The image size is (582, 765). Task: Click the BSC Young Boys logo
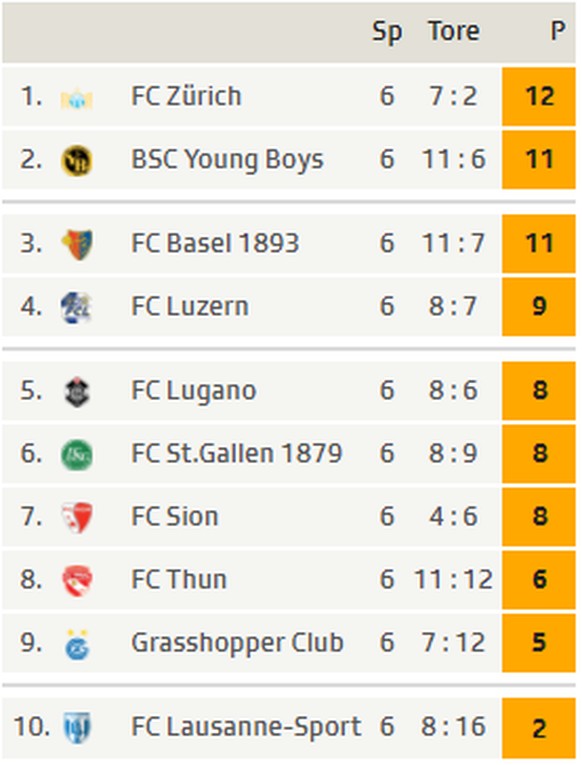[77, 161]
